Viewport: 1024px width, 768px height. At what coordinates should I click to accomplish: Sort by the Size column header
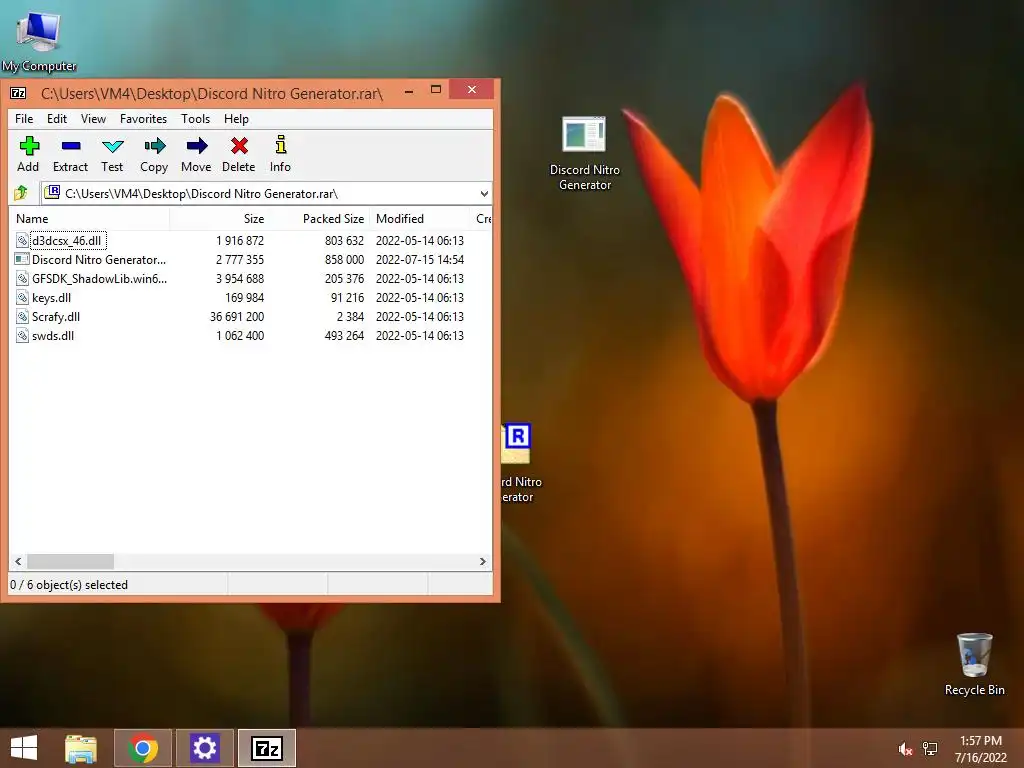click(220, 219)
